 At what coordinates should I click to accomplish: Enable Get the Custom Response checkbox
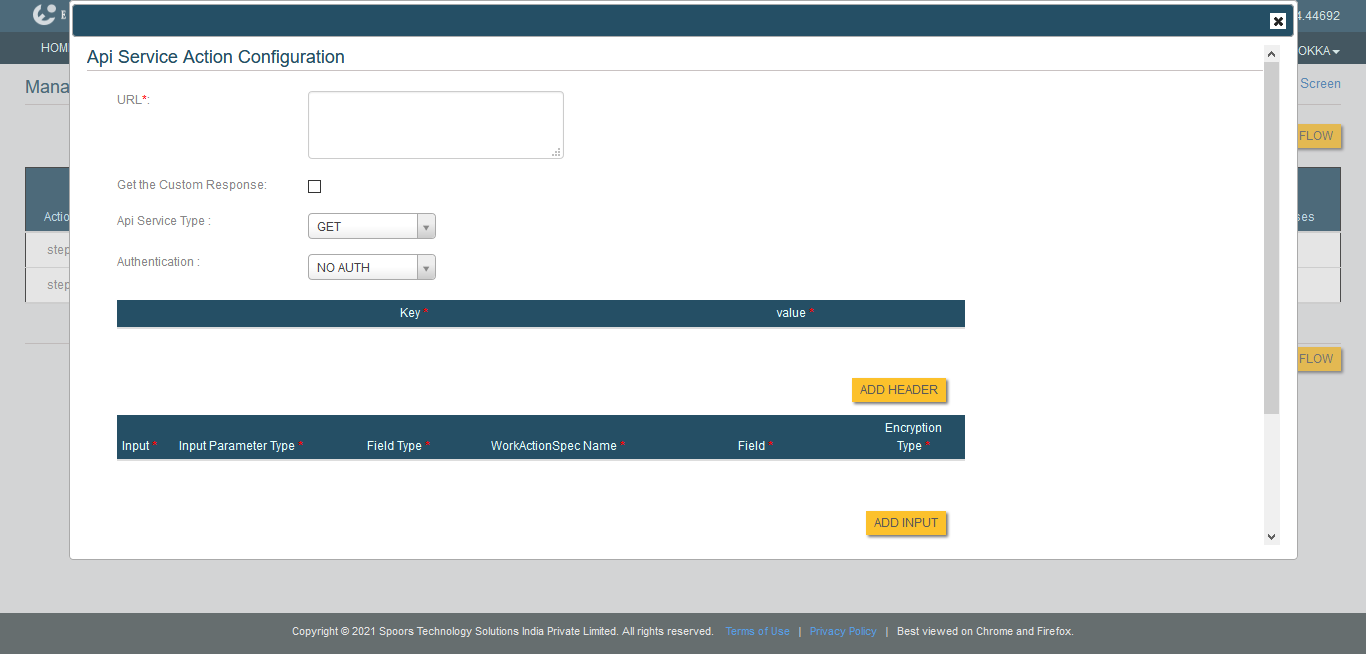click(x=314, y=186)
